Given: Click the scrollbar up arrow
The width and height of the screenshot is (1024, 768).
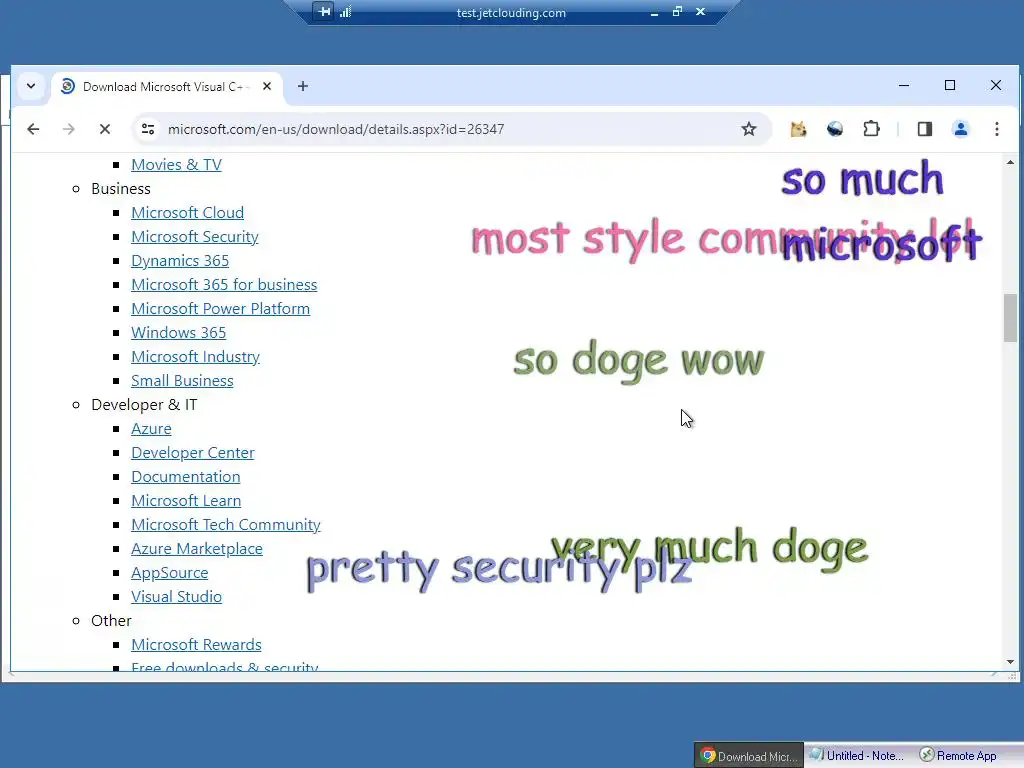Looking at the screenshot, I should pos(1010,162).
